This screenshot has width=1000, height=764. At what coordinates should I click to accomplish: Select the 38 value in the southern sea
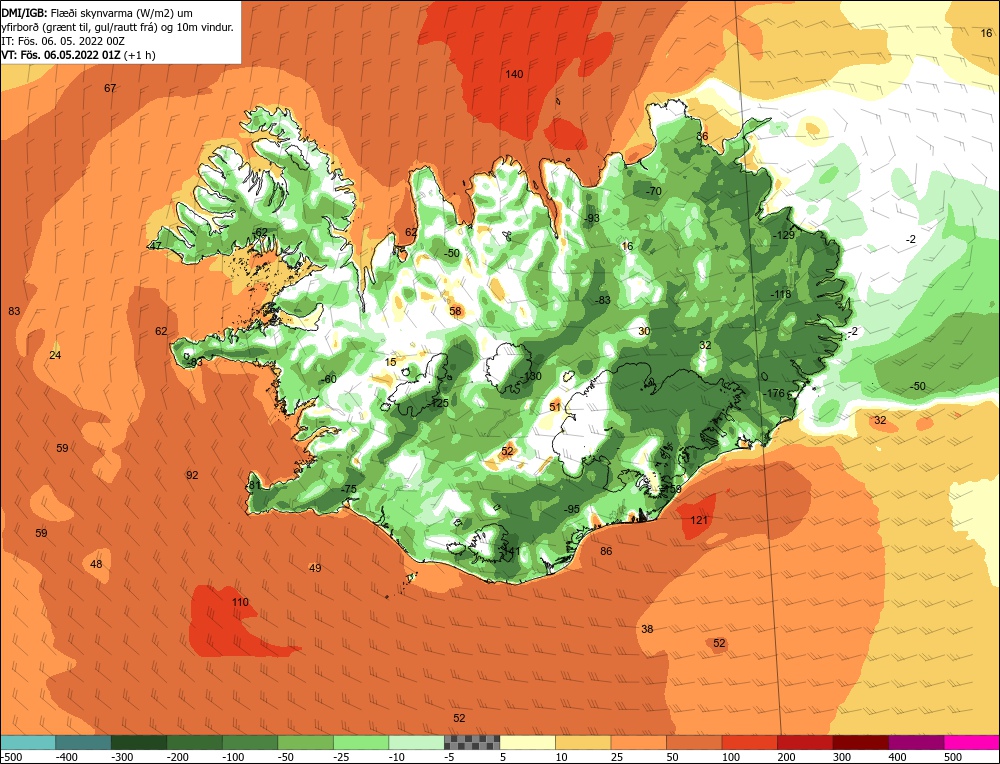pos(647,629)
